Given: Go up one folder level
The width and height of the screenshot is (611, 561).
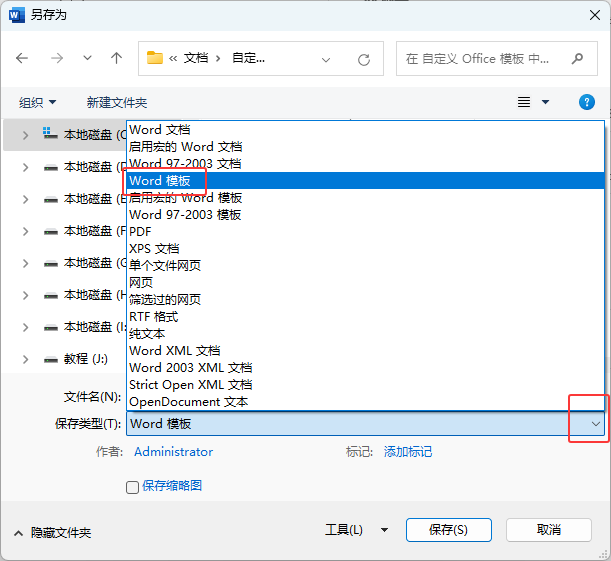Looking at the screenshot, I should click(116, 58).
